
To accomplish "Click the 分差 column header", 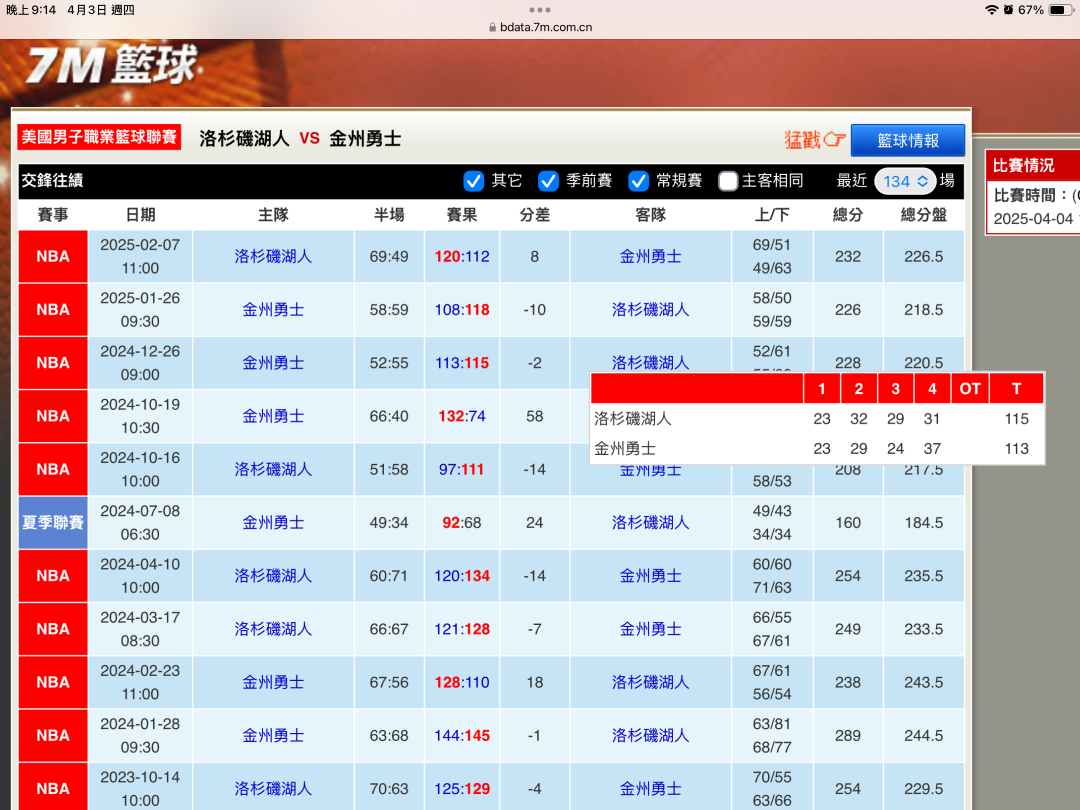I will coord(534,215).
